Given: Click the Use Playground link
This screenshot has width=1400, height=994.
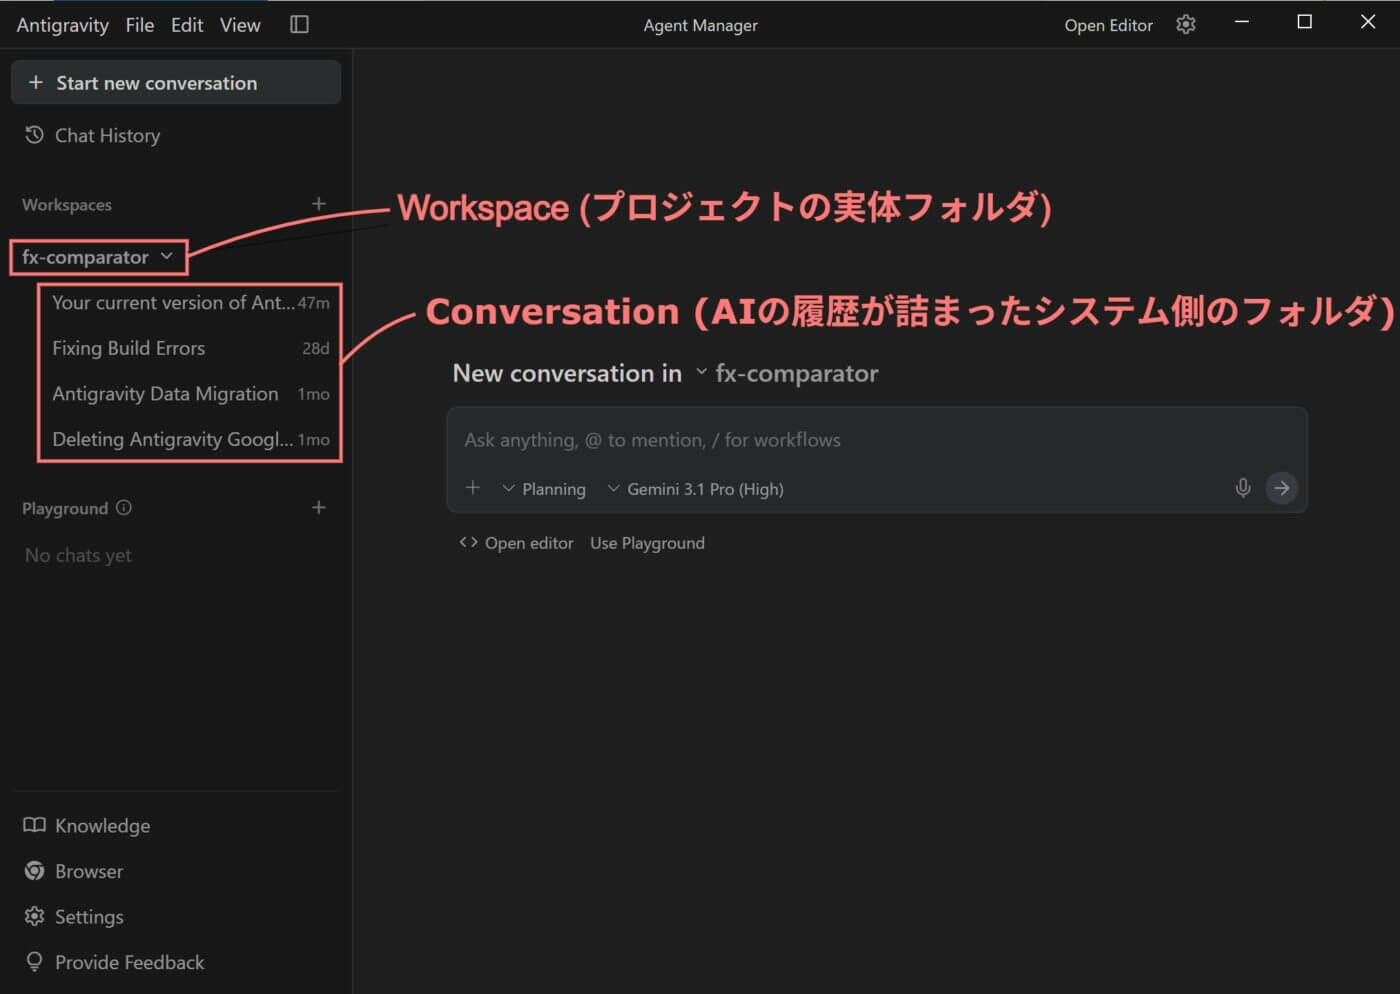Looking at the screenshot, I should [647, 543].
